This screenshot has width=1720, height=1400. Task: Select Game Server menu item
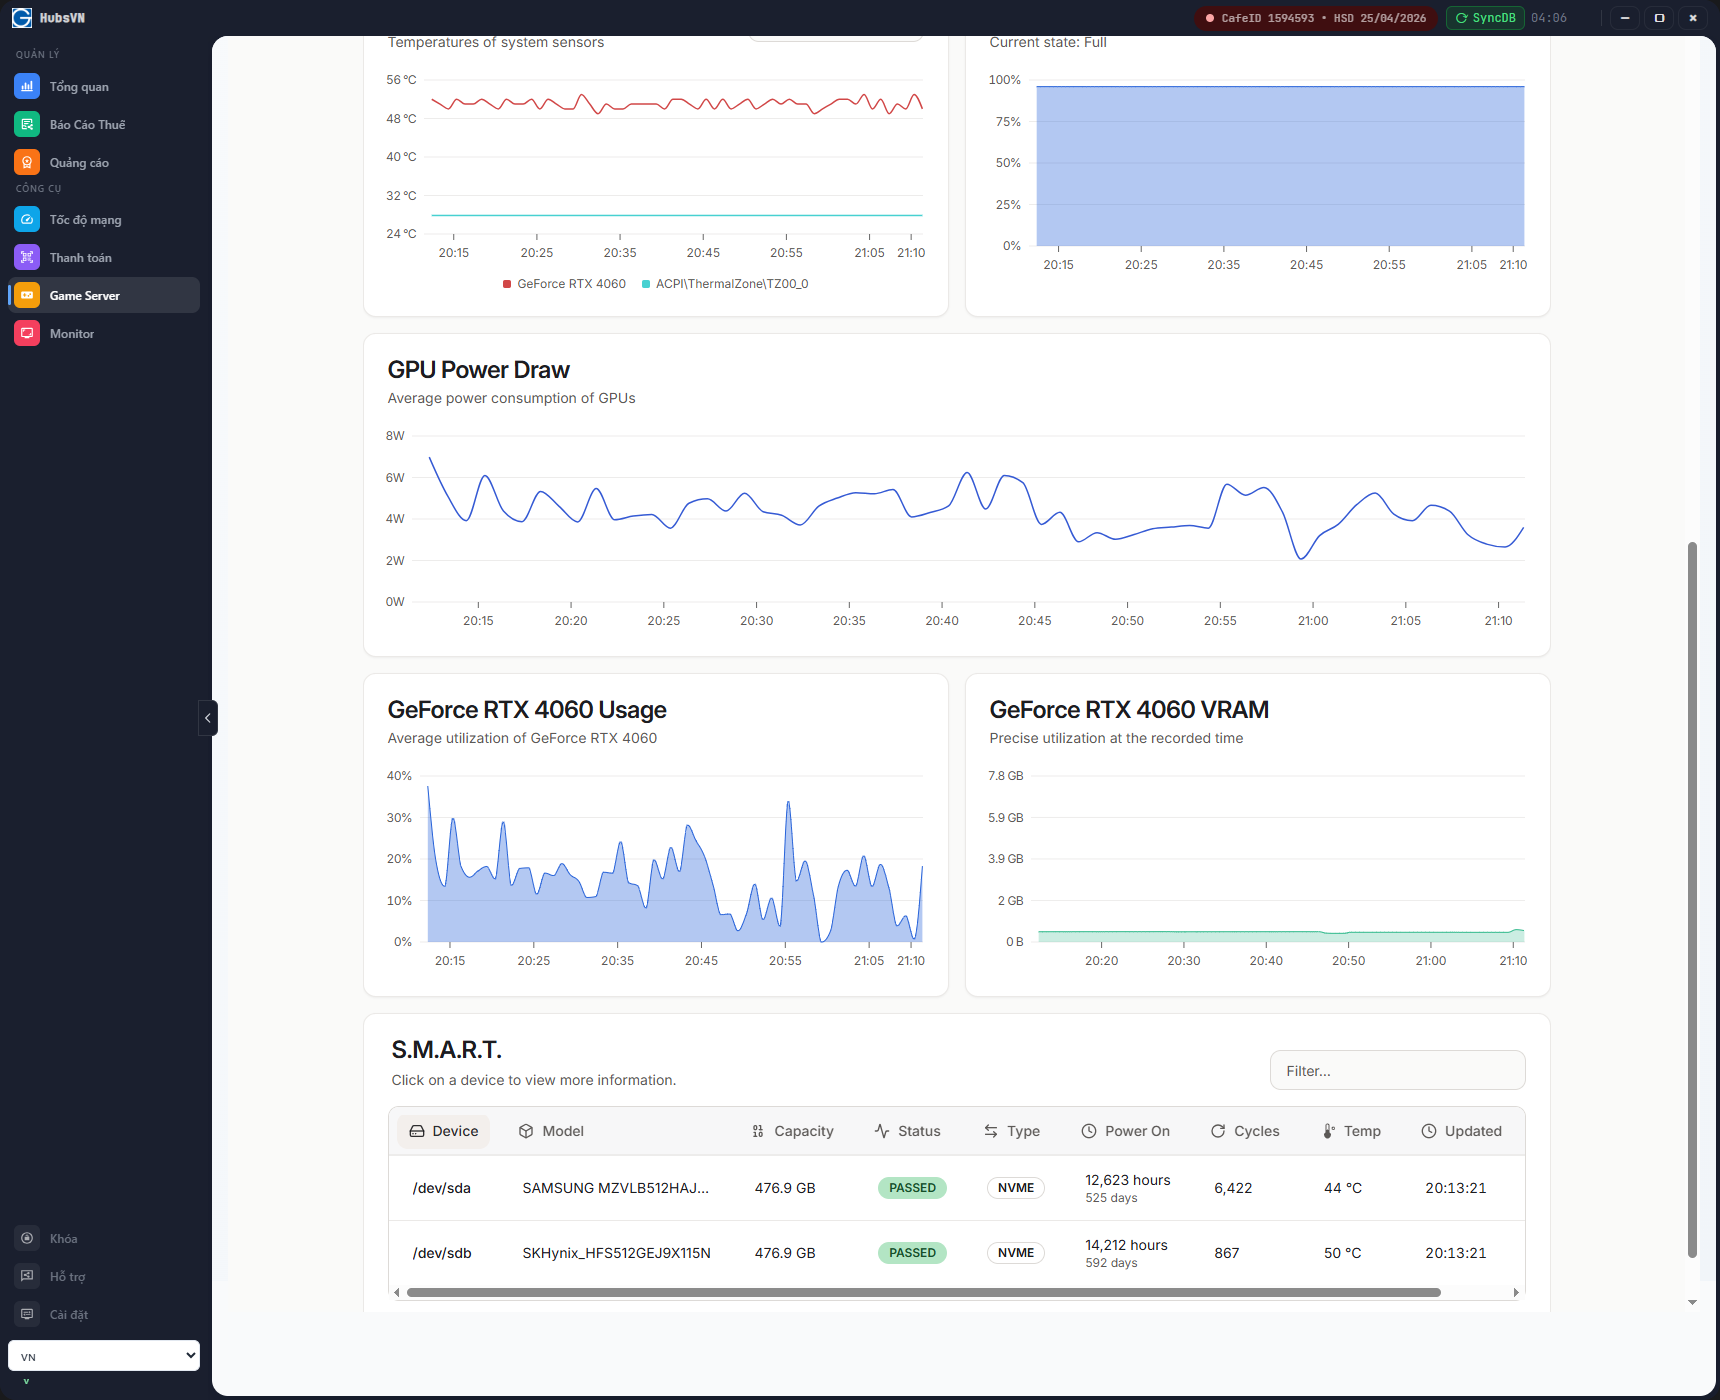tap(85, 296)
